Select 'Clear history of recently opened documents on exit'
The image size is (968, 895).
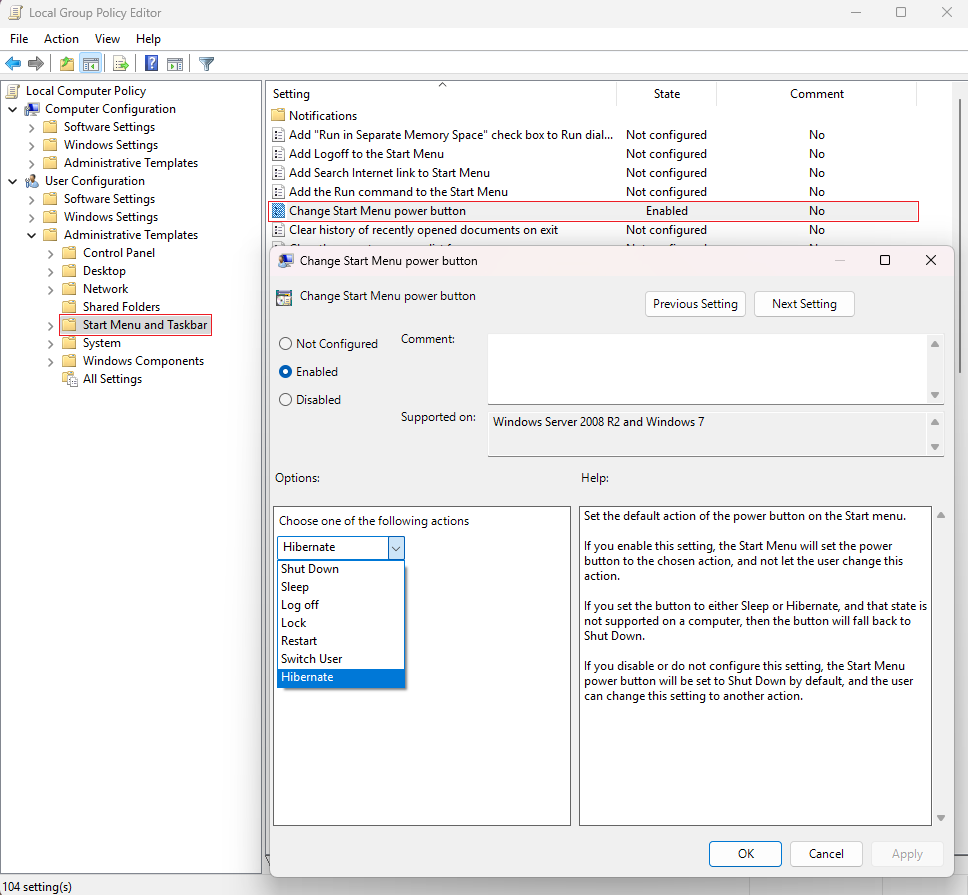(593, 230)
